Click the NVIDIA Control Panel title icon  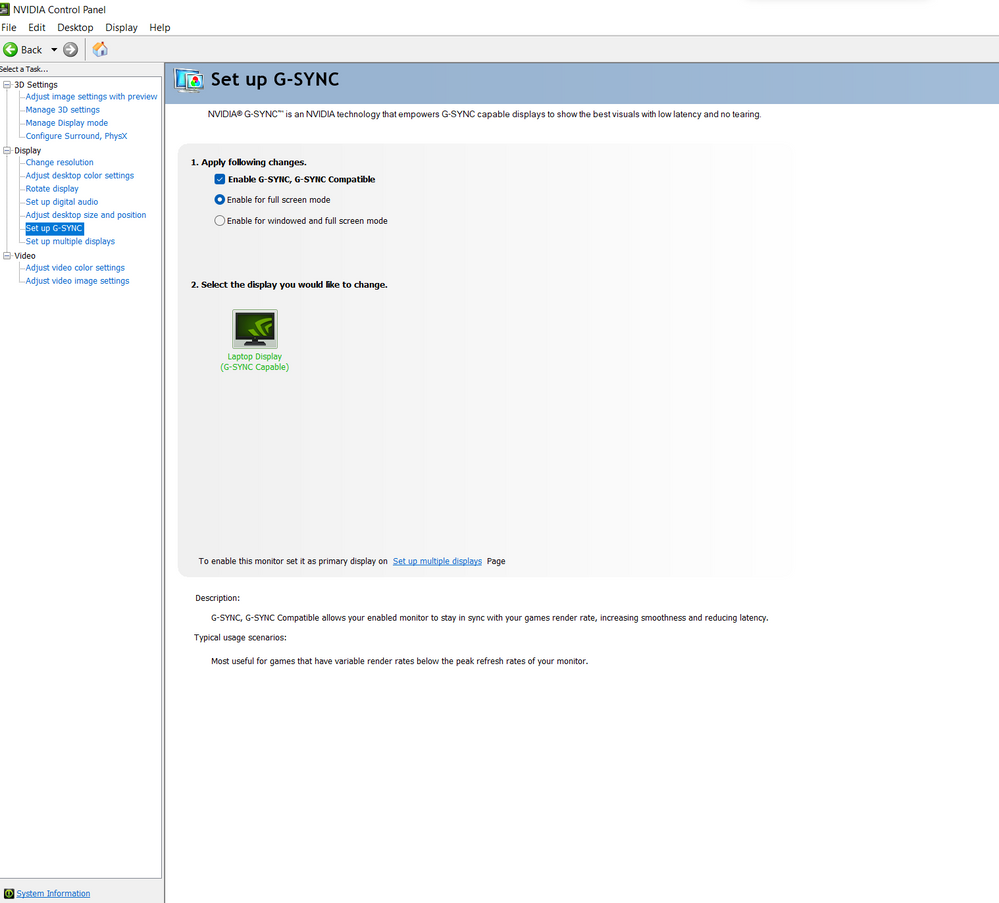[4, 10]
